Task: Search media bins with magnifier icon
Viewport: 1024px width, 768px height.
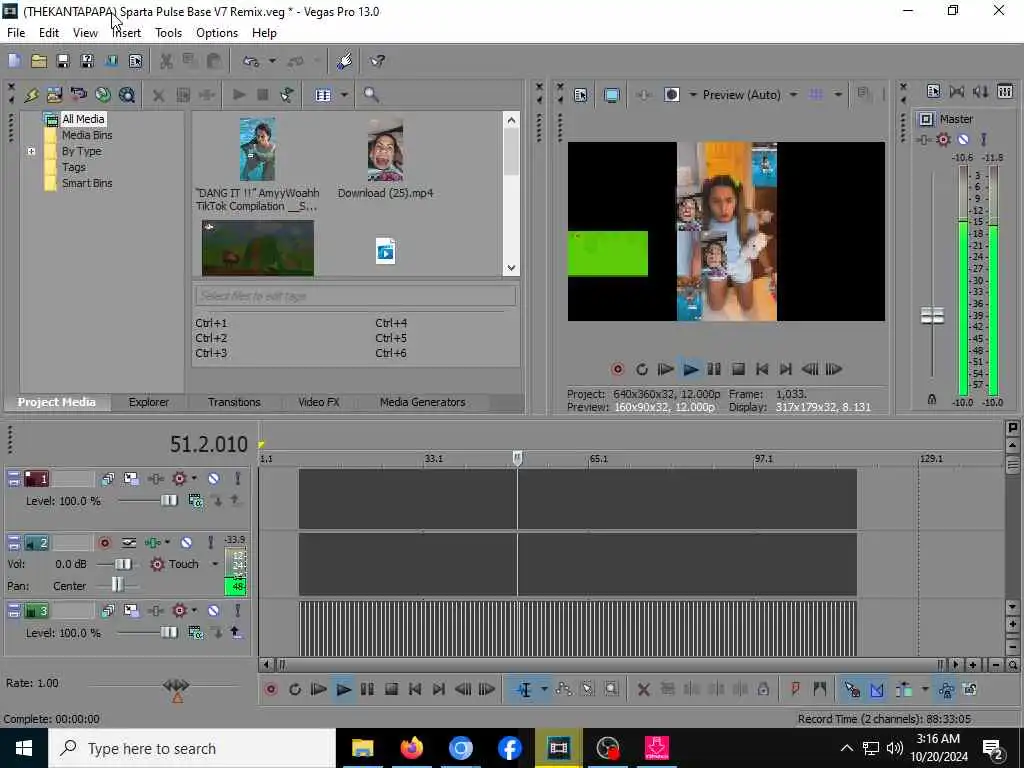Action: [x=371, y=95]
